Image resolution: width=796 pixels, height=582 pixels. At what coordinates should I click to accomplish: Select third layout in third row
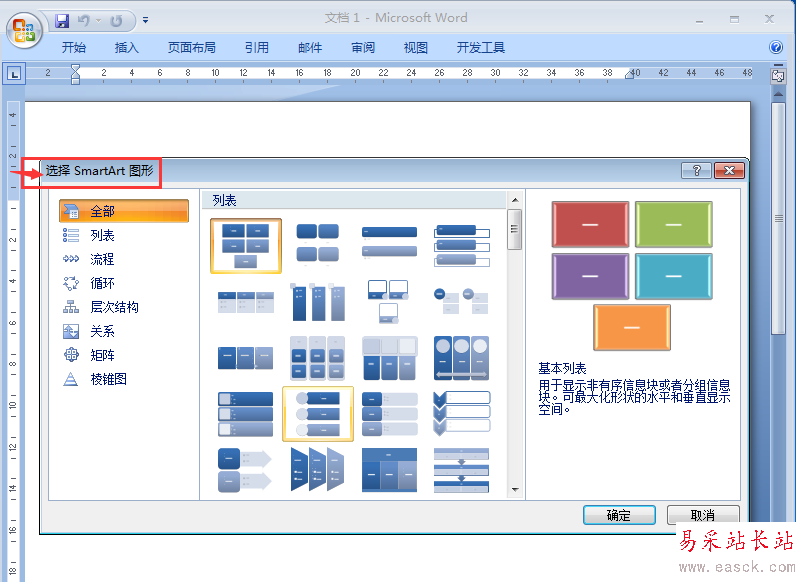(389, 358)
